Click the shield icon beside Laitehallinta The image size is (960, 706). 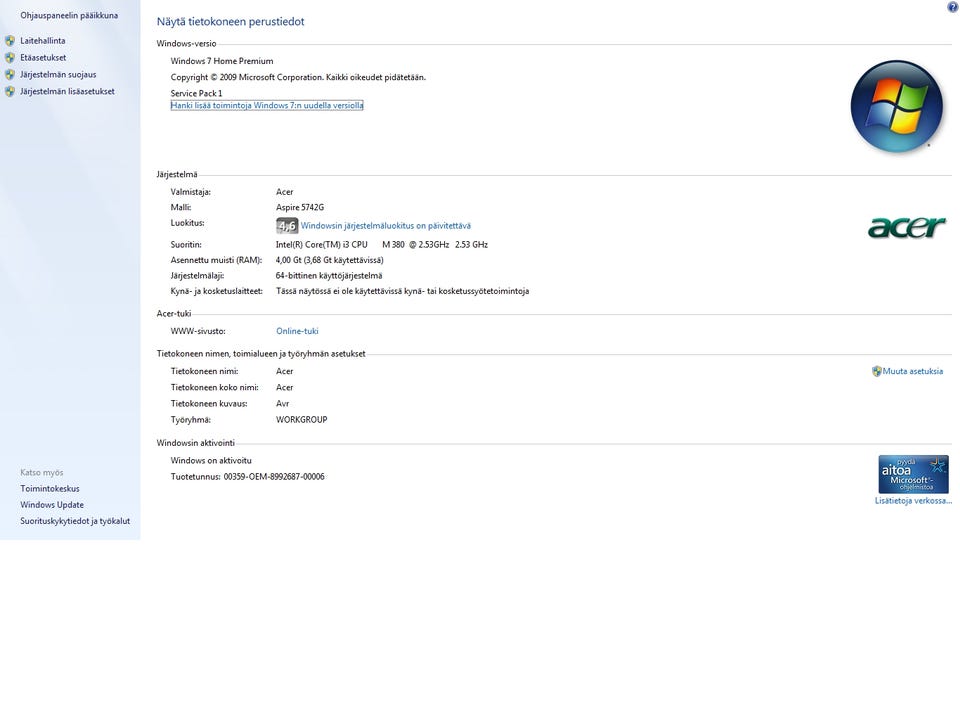(x=10, y=41)
